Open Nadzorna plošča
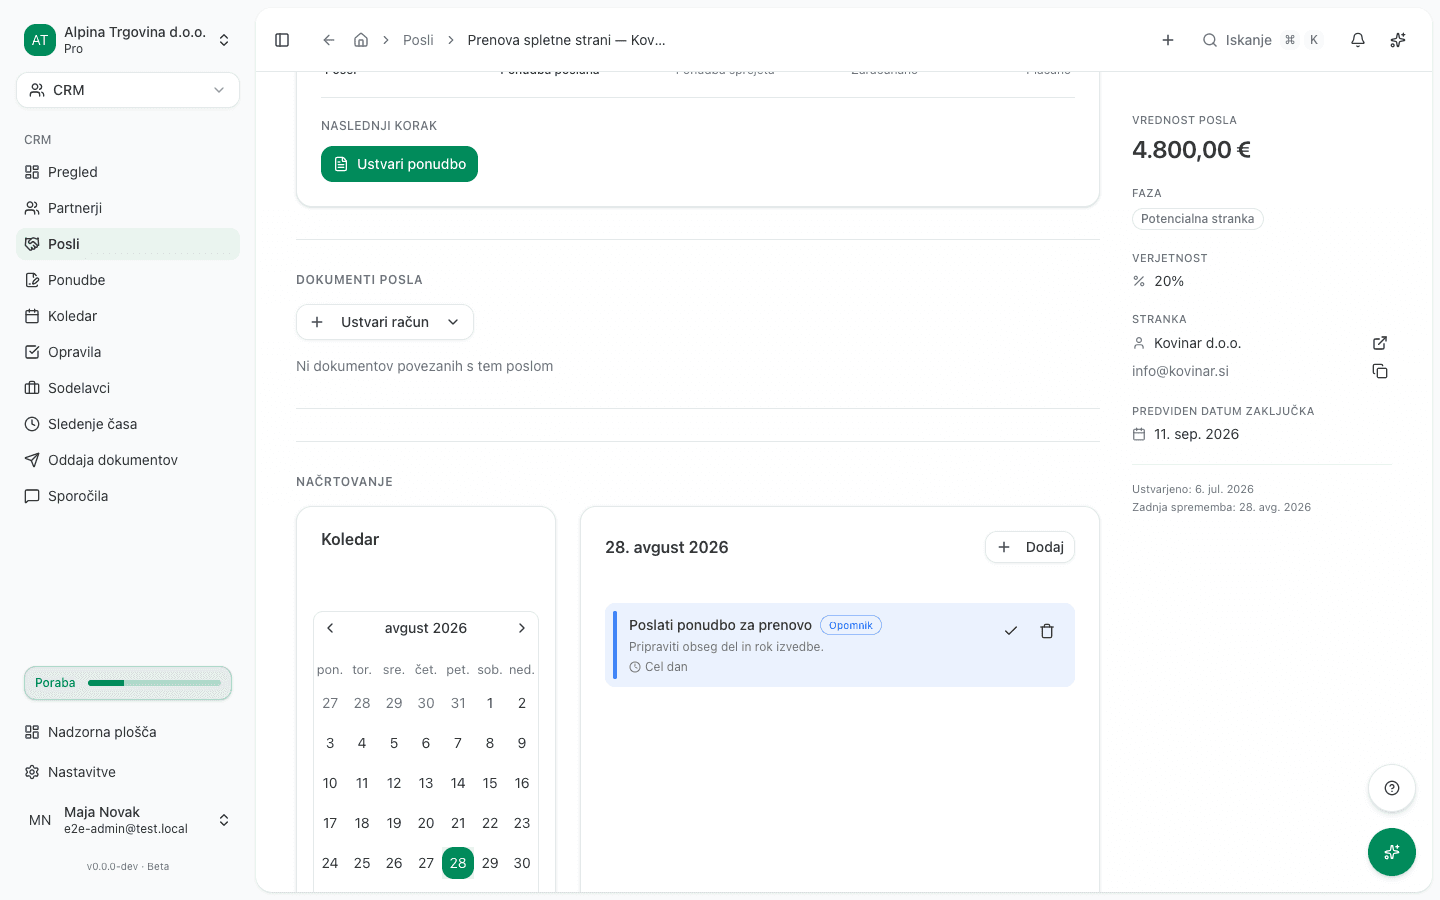The image size is (1440, 900). pyautogui.click(x=128, y=732)
